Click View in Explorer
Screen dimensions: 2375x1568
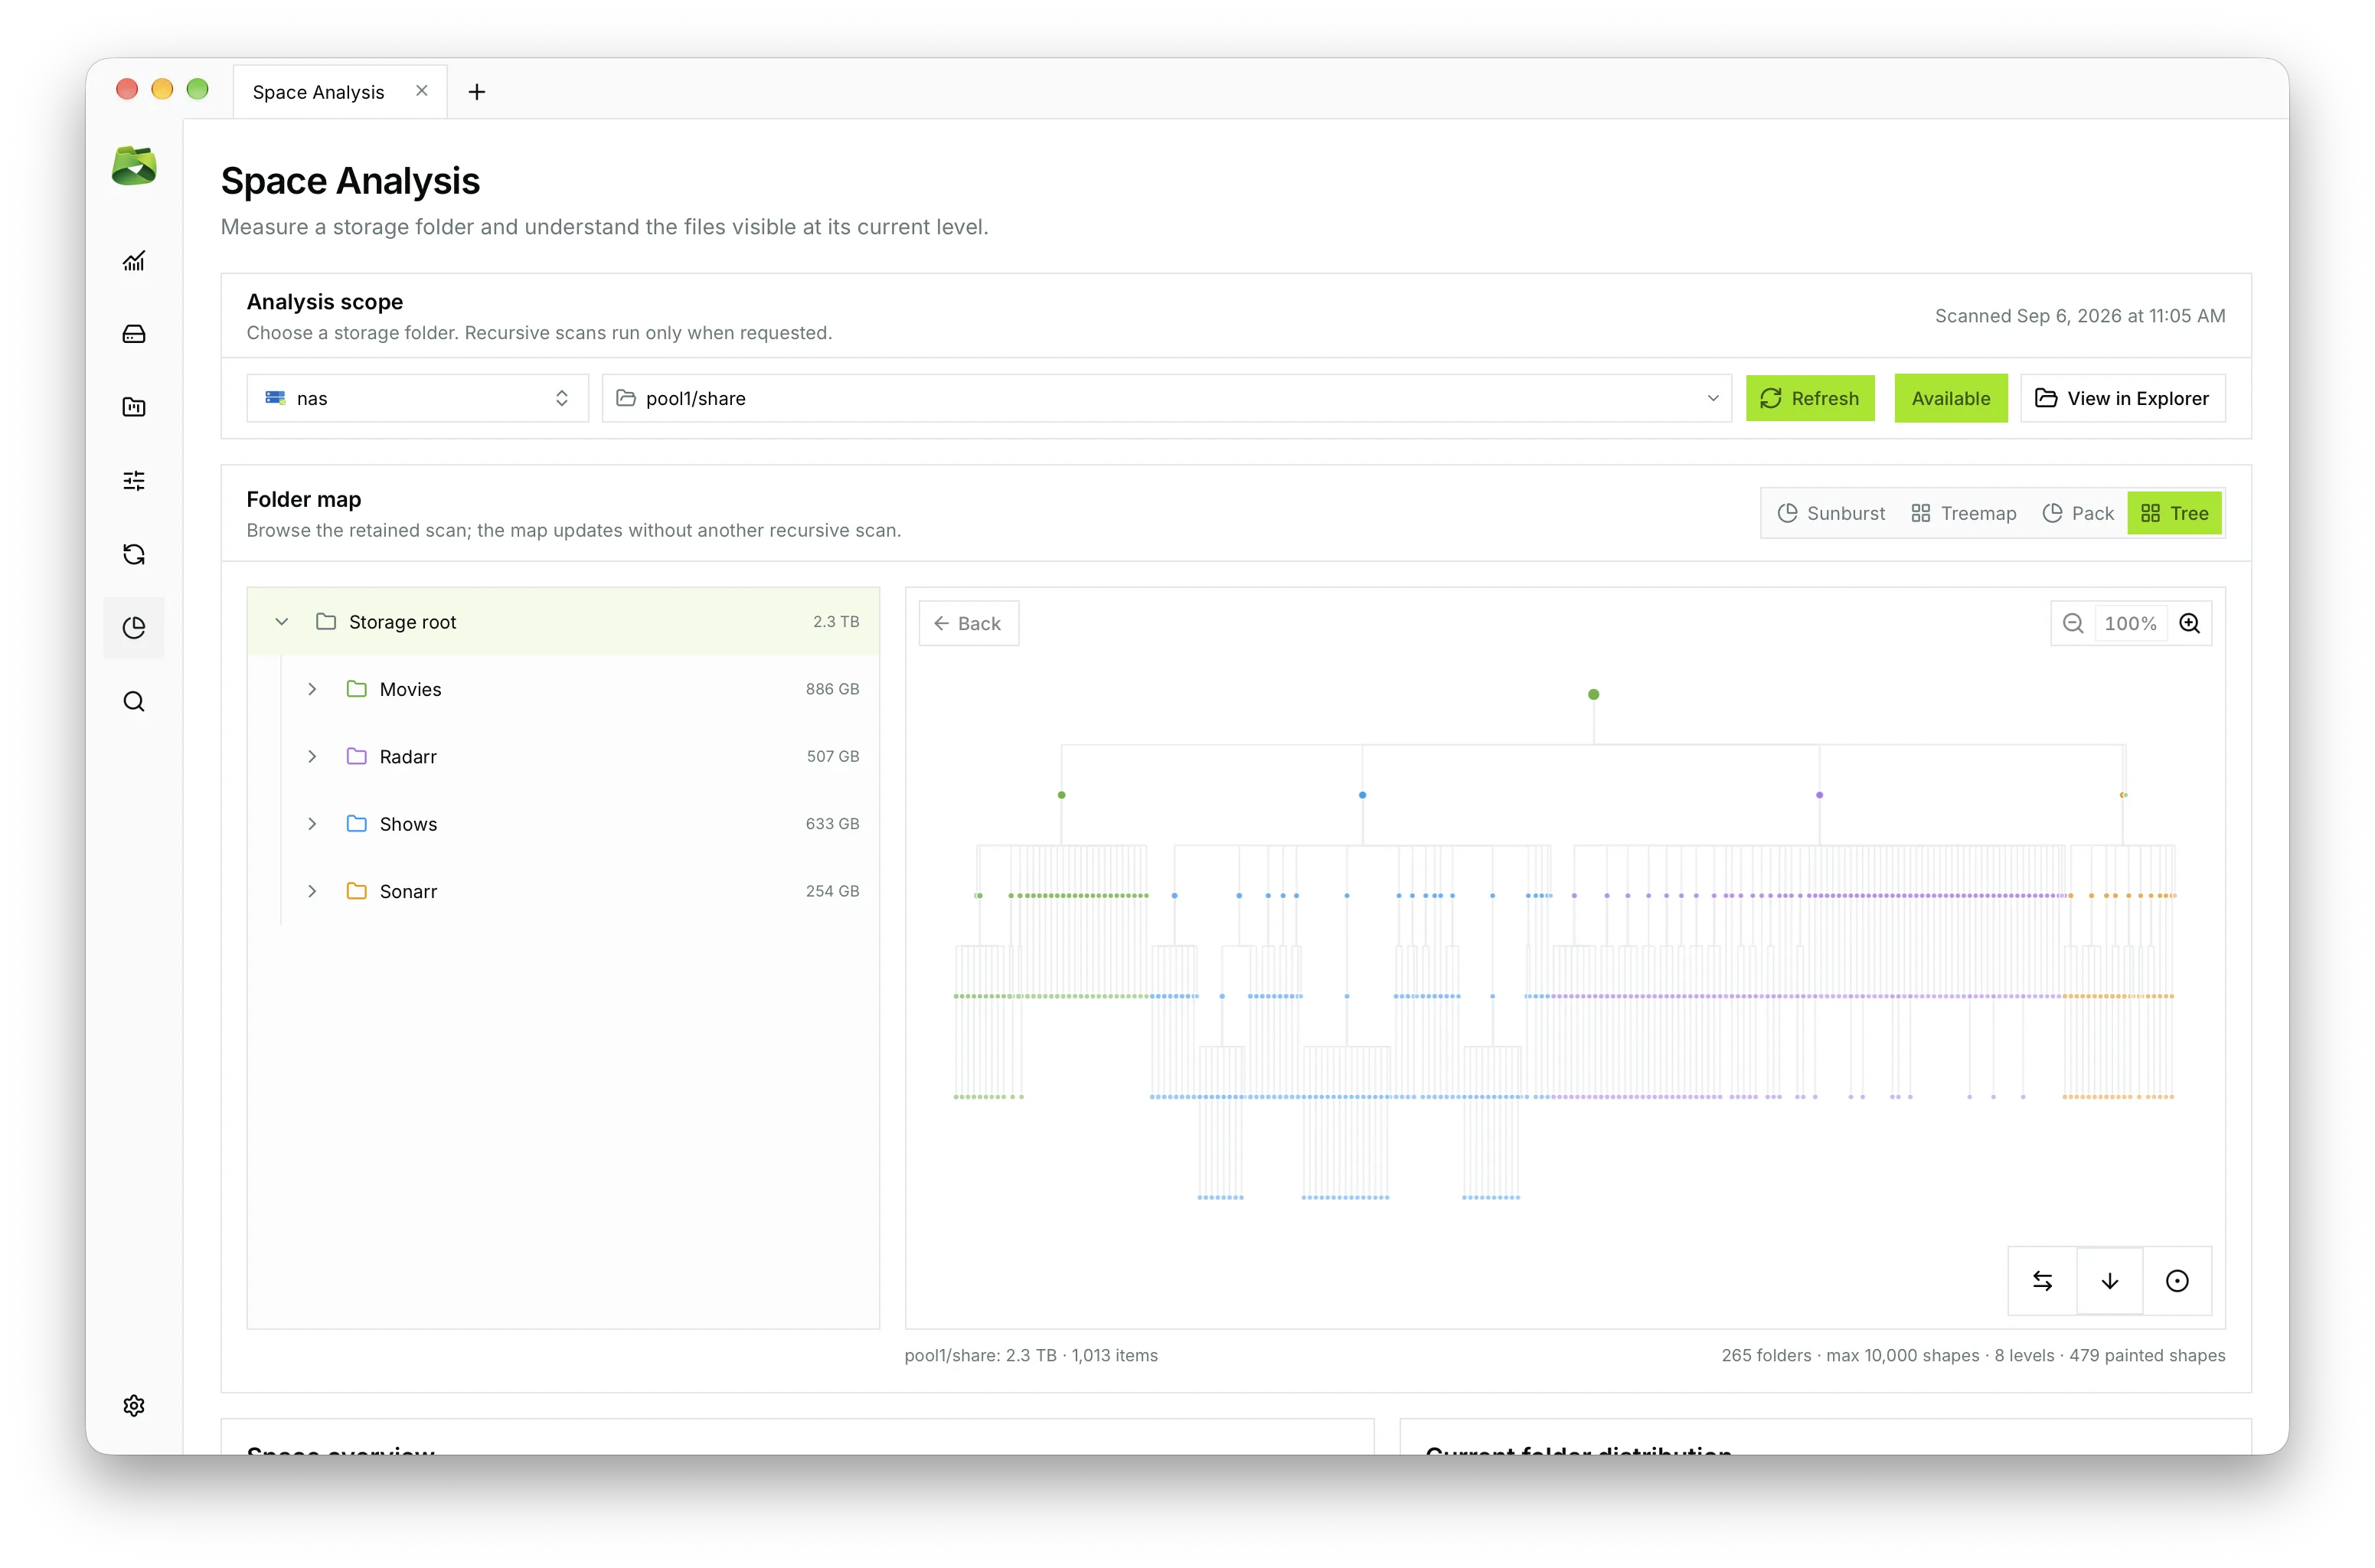[x=2123, y=398]
